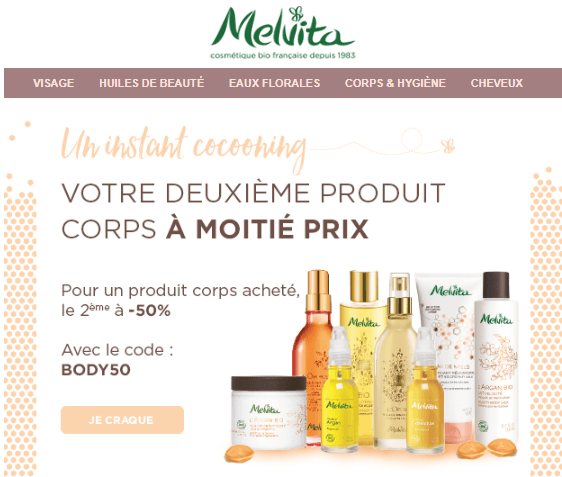Viewport: 562px width, 477px height.
Task: Click the small Calendula oil bottle
Action: click(425, 392)
